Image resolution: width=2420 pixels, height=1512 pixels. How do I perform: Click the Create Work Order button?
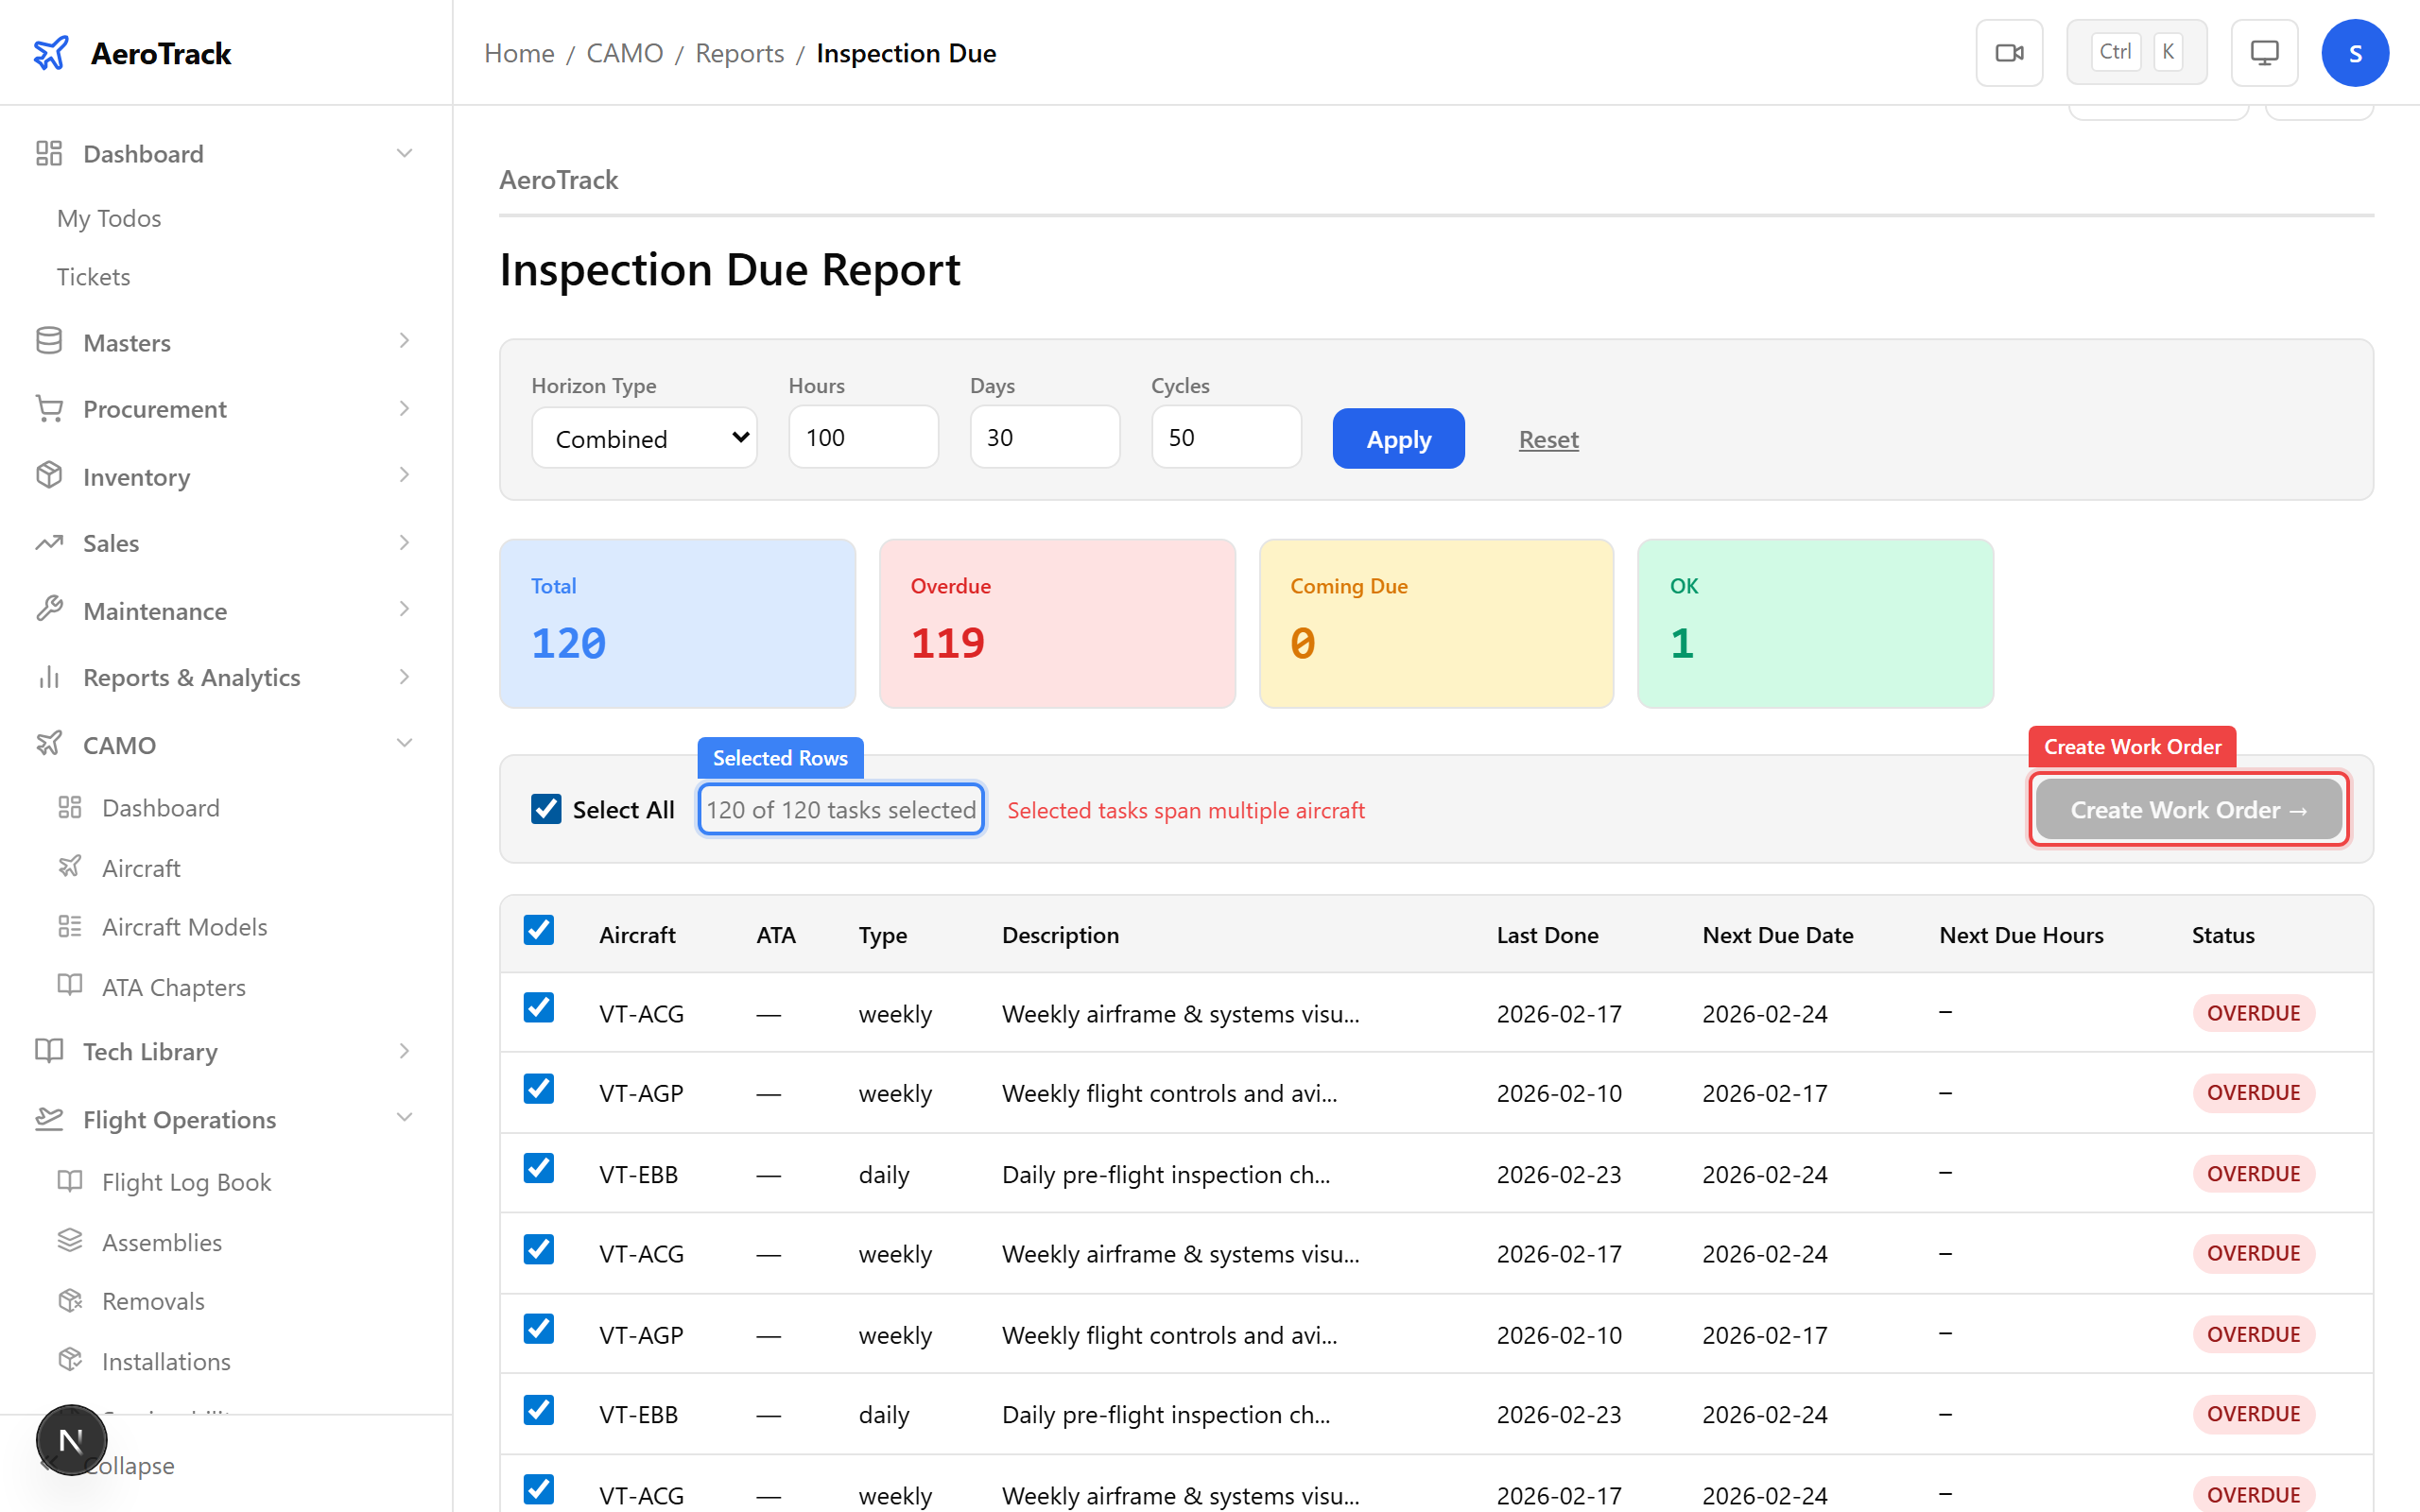tap(2188, 809)
